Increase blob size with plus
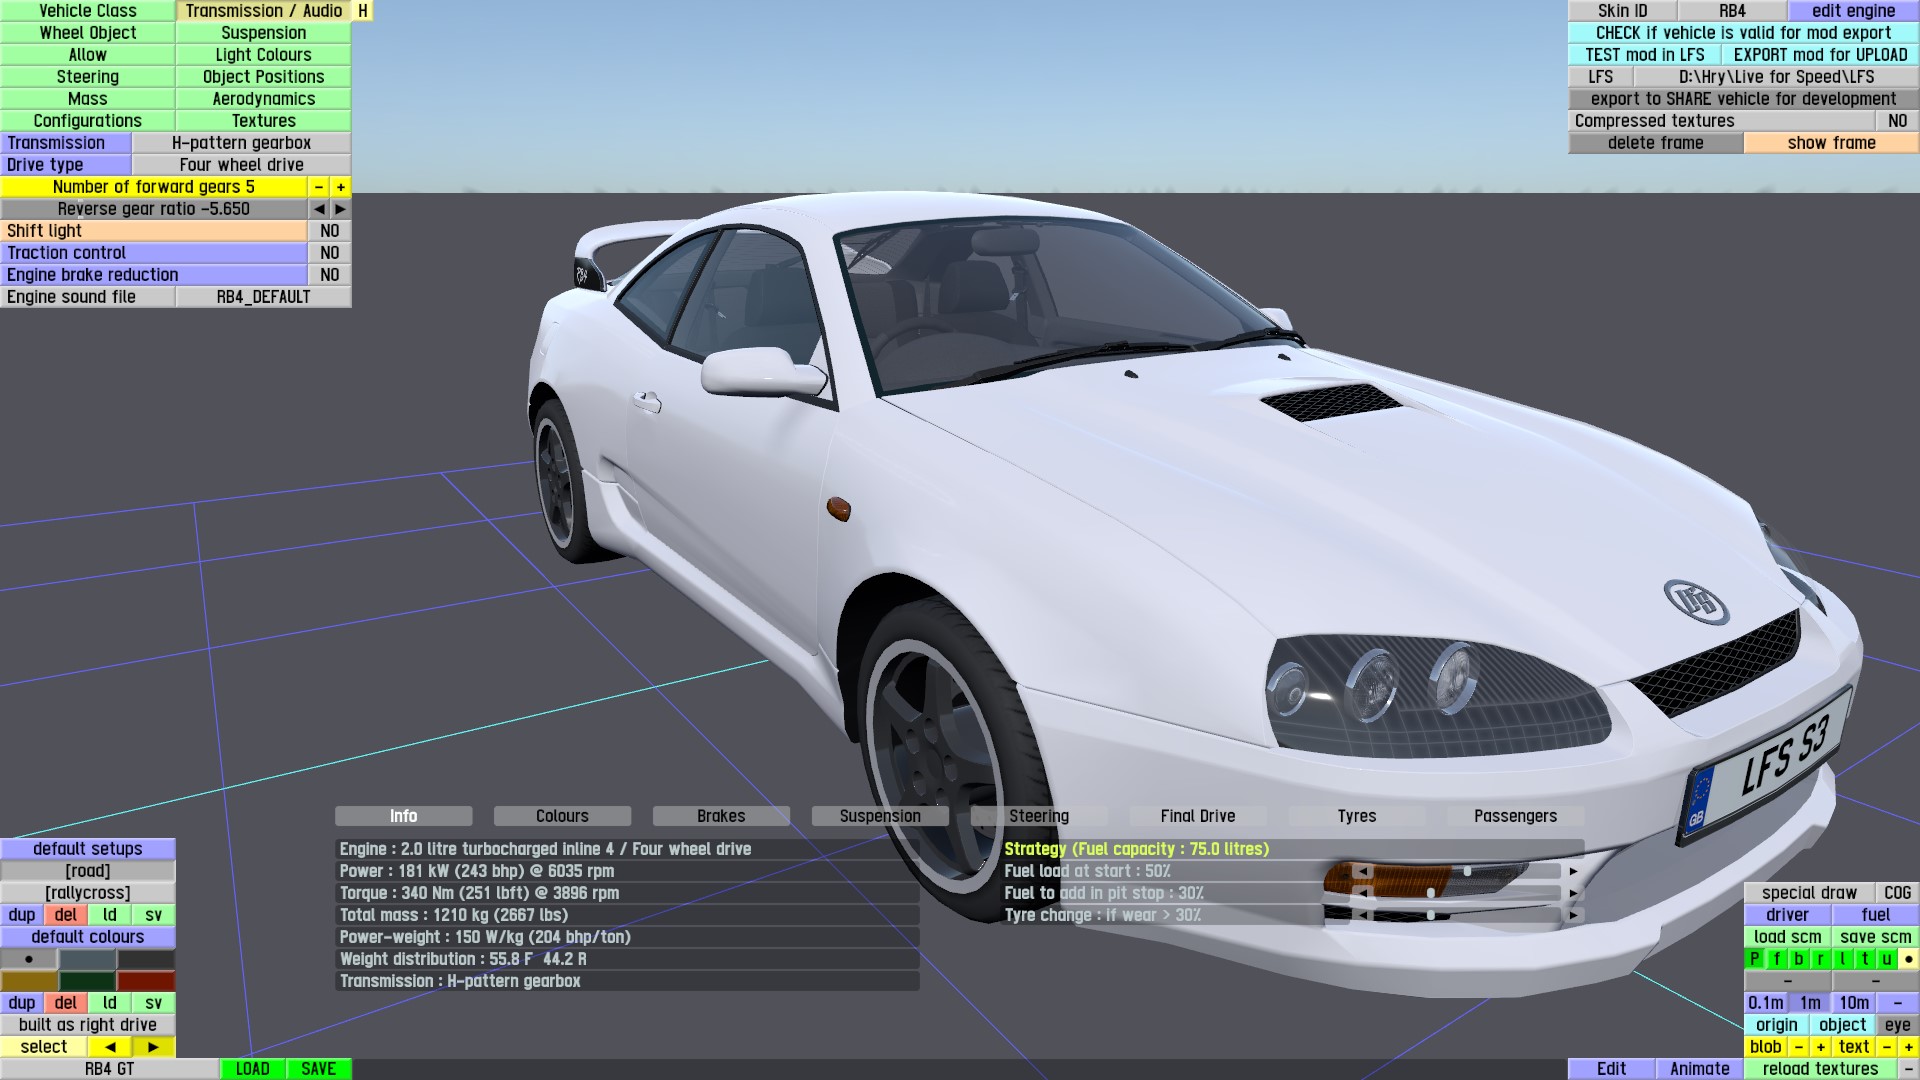The image size is (1920, 1080). (1821, 1047)
